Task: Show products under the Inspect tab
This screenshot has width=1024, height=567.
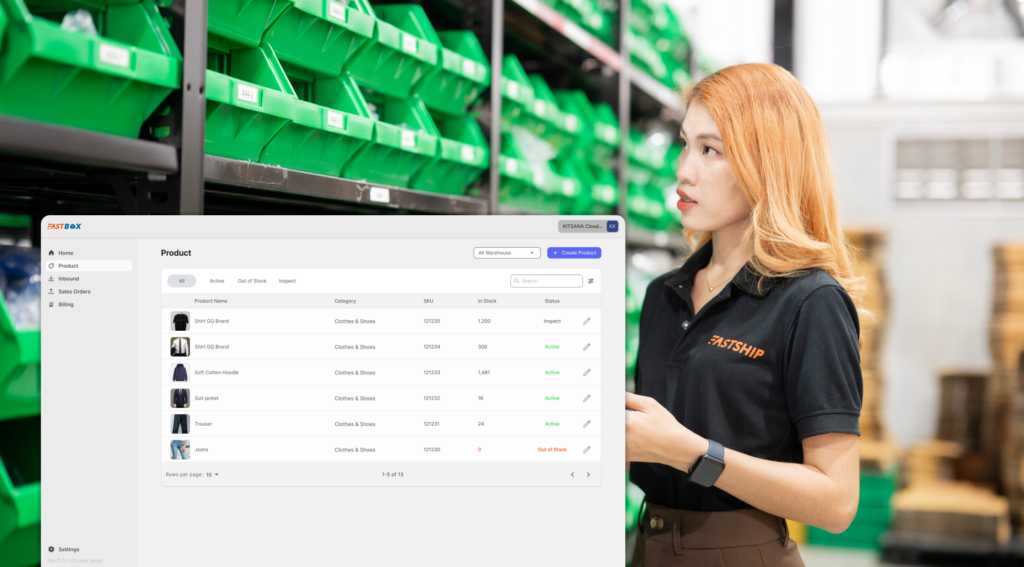Action: [287, 281]
